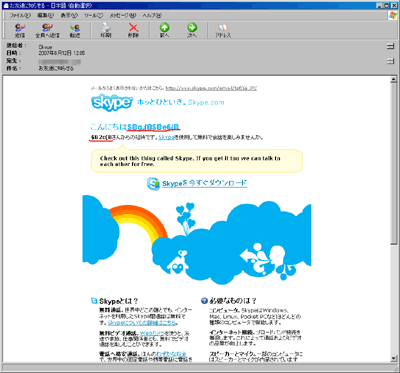Click the Skypeとは？ heading
400x373 pixels.
(x=119, y=301)
